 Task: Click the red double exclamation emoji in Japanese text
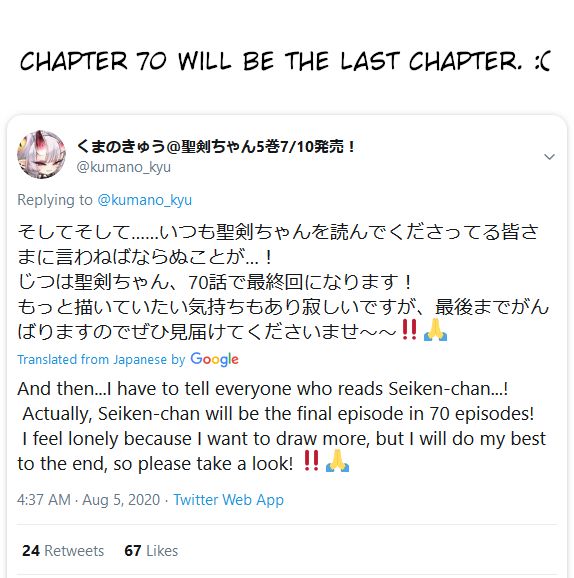[x=409, y=330]
